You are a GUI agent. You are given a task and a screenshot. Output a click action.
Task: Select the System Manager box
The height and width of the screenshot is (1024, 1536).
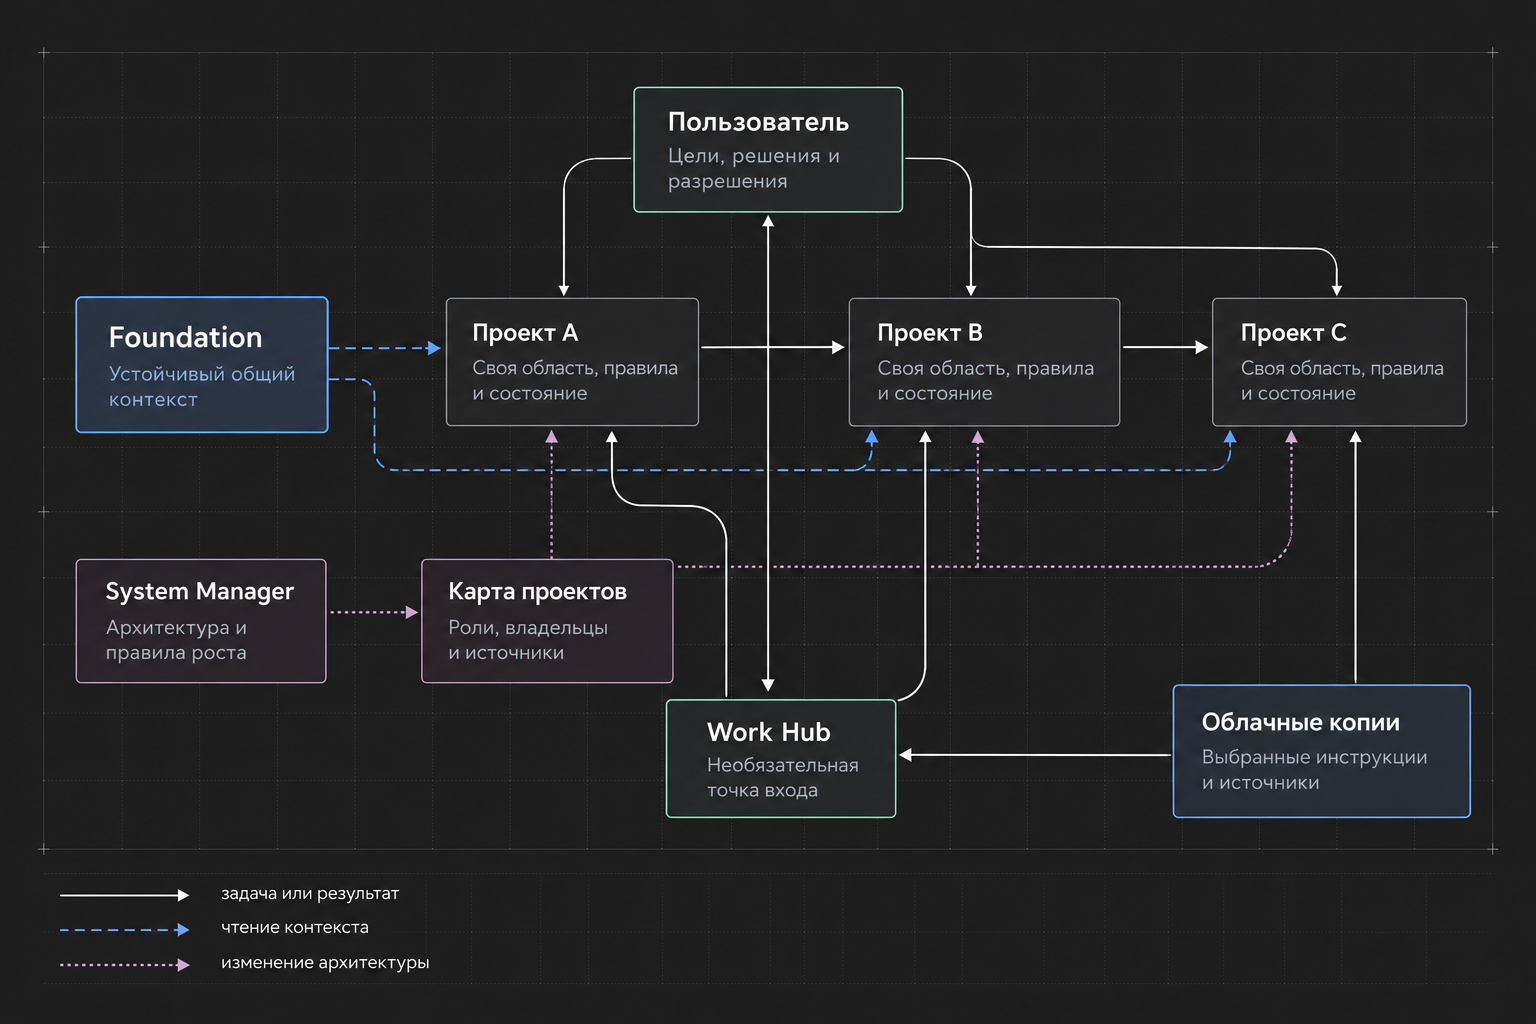click(201, 621)
